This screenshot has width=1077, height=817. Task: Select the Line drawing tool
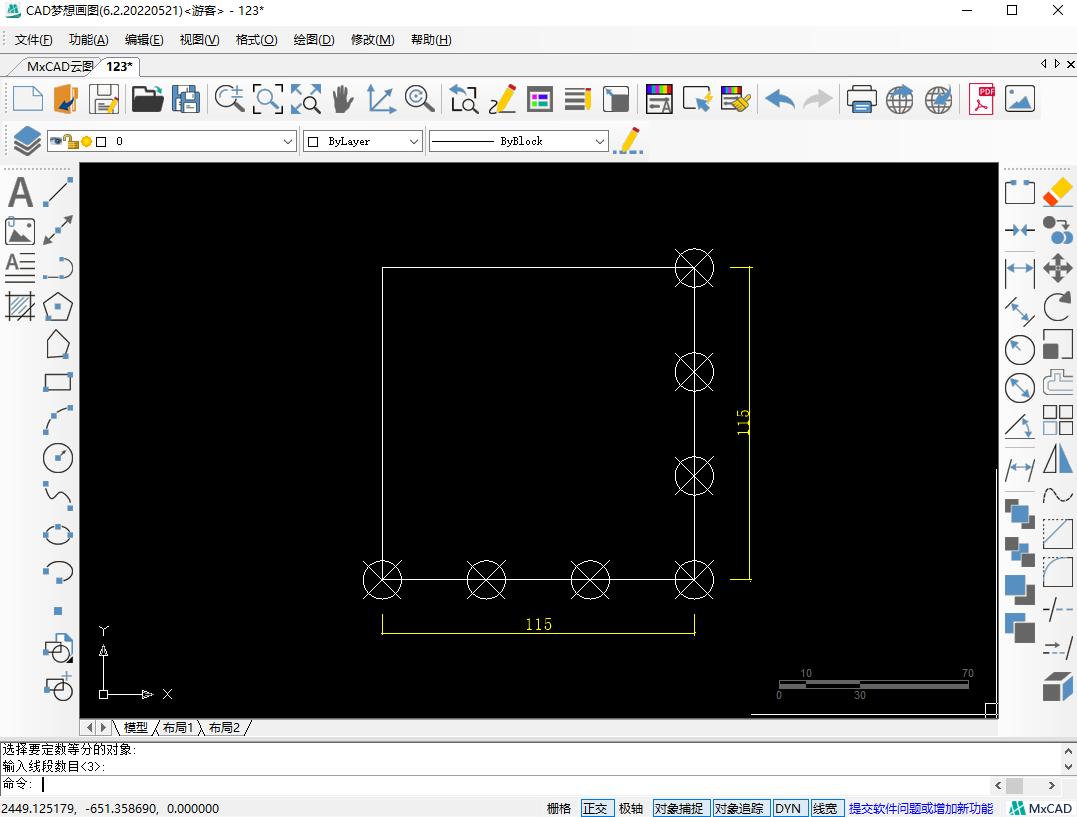point(57,192)
